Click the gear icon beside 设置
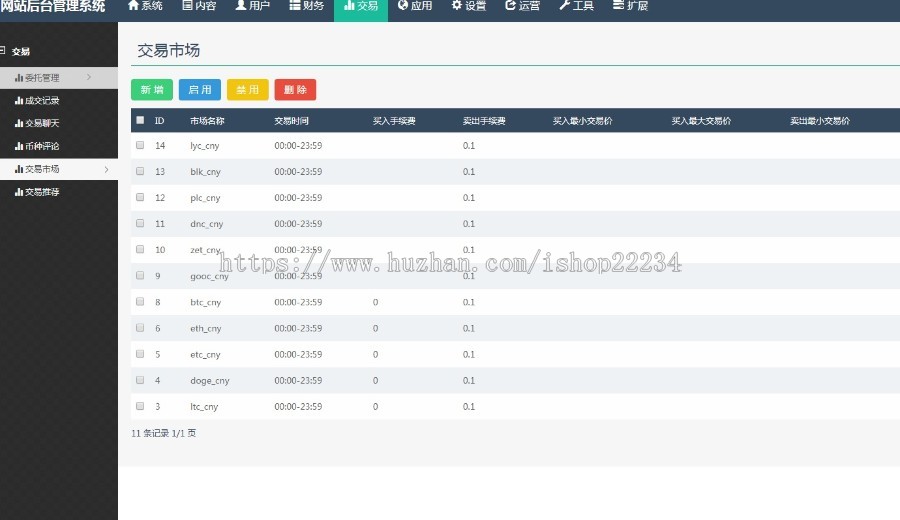Screen dimensions: 900x520 tap(457, 5)
